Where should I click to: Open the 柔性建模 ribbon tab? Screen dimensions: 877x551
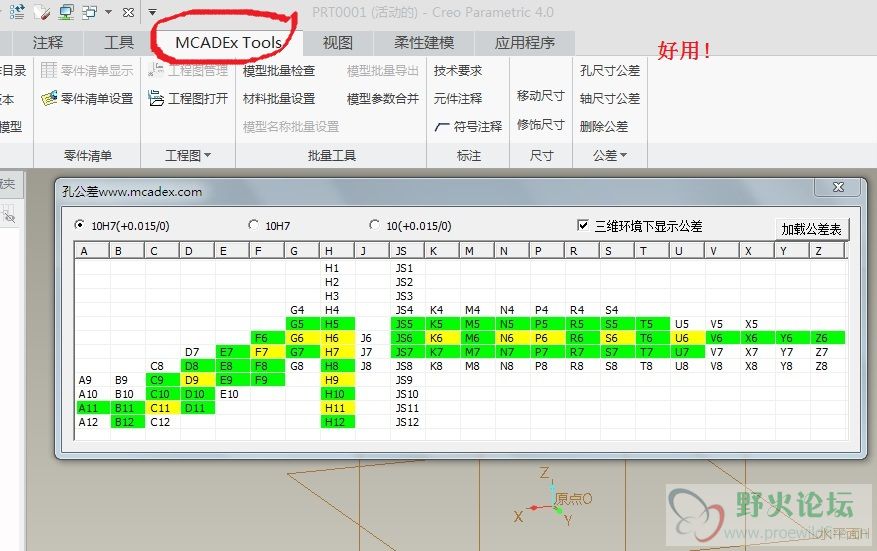coord(424,43)
